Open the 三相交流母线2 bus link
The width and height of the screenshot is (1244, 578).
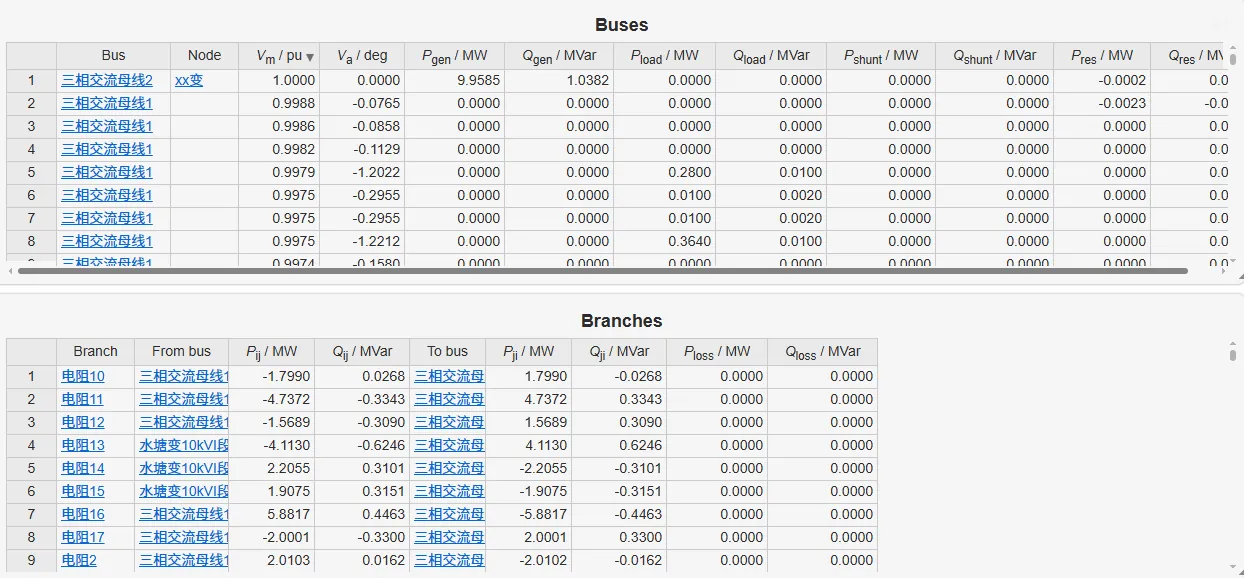107,80
